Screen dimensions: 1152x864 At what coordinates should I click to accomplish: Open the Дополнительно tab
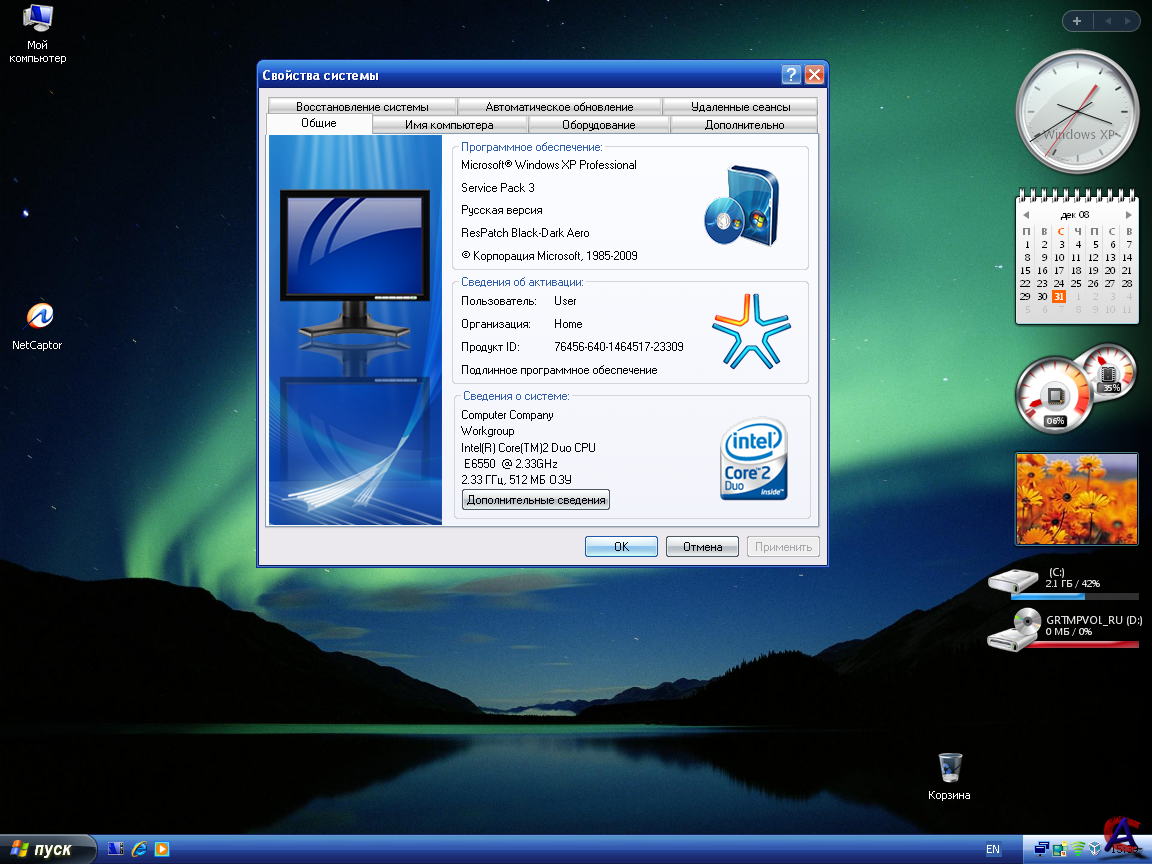pos(744,125)
